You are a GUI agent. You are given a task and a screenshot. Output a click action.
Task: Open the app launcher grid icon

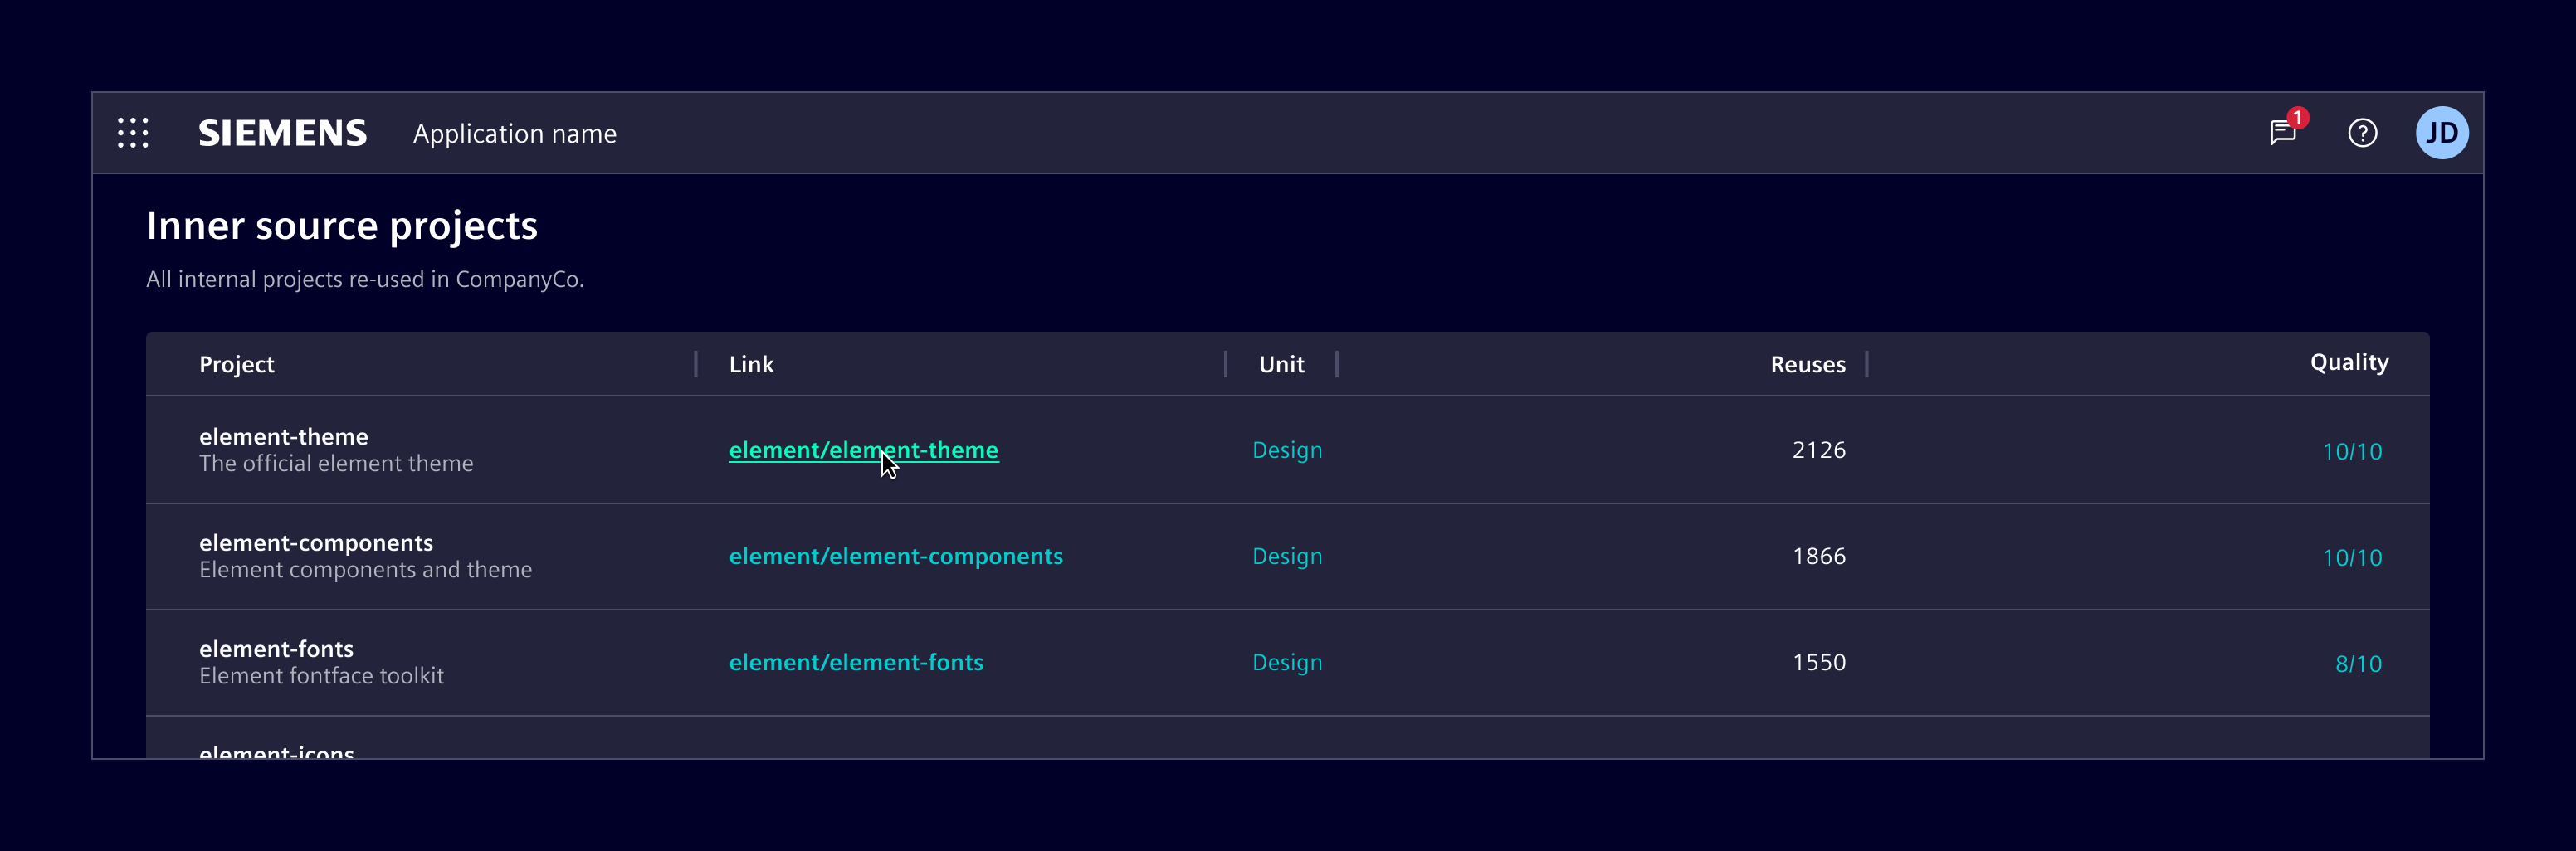tap(133, 133)
